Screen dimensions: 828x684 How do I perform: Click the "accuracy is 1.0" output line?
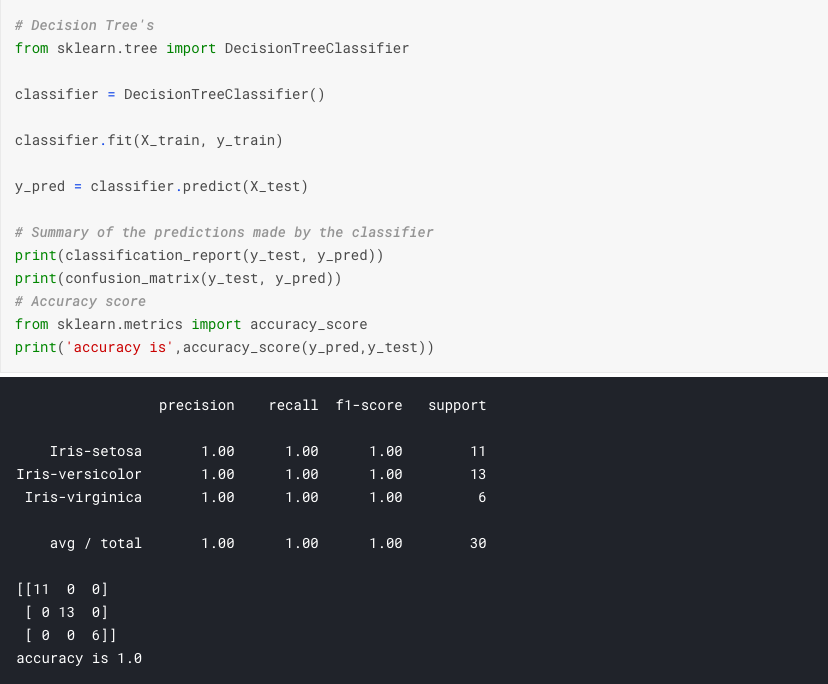[79, 658]
